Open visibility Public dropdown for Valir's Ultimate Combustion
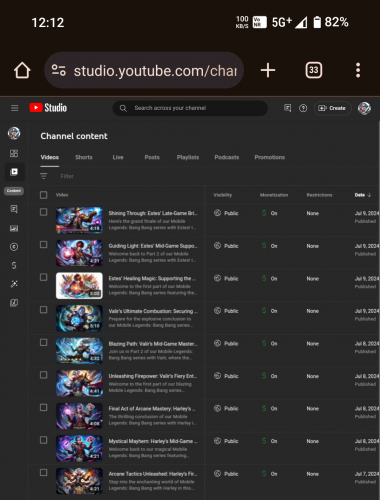This screenshot has width=380, height=500. pyautogui.click(x=226, y=311)
